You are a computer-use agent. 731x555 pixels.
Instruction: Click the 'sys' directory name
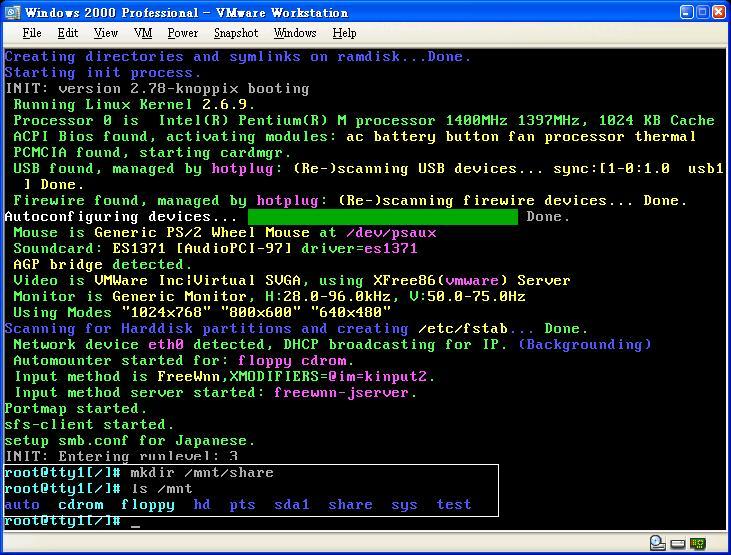pyautogui.click(x=404, y=505)
